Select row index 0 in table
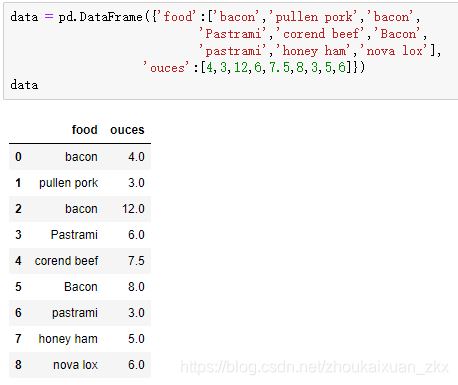 point(18,157)
